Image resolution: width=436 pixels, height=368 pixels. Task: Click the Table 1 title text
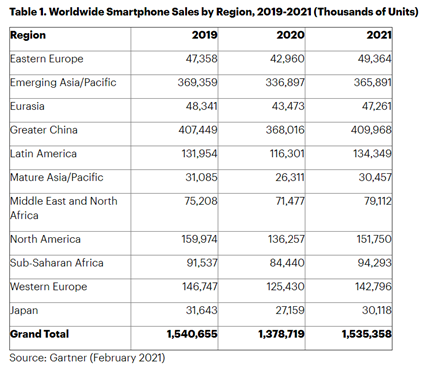214,12
